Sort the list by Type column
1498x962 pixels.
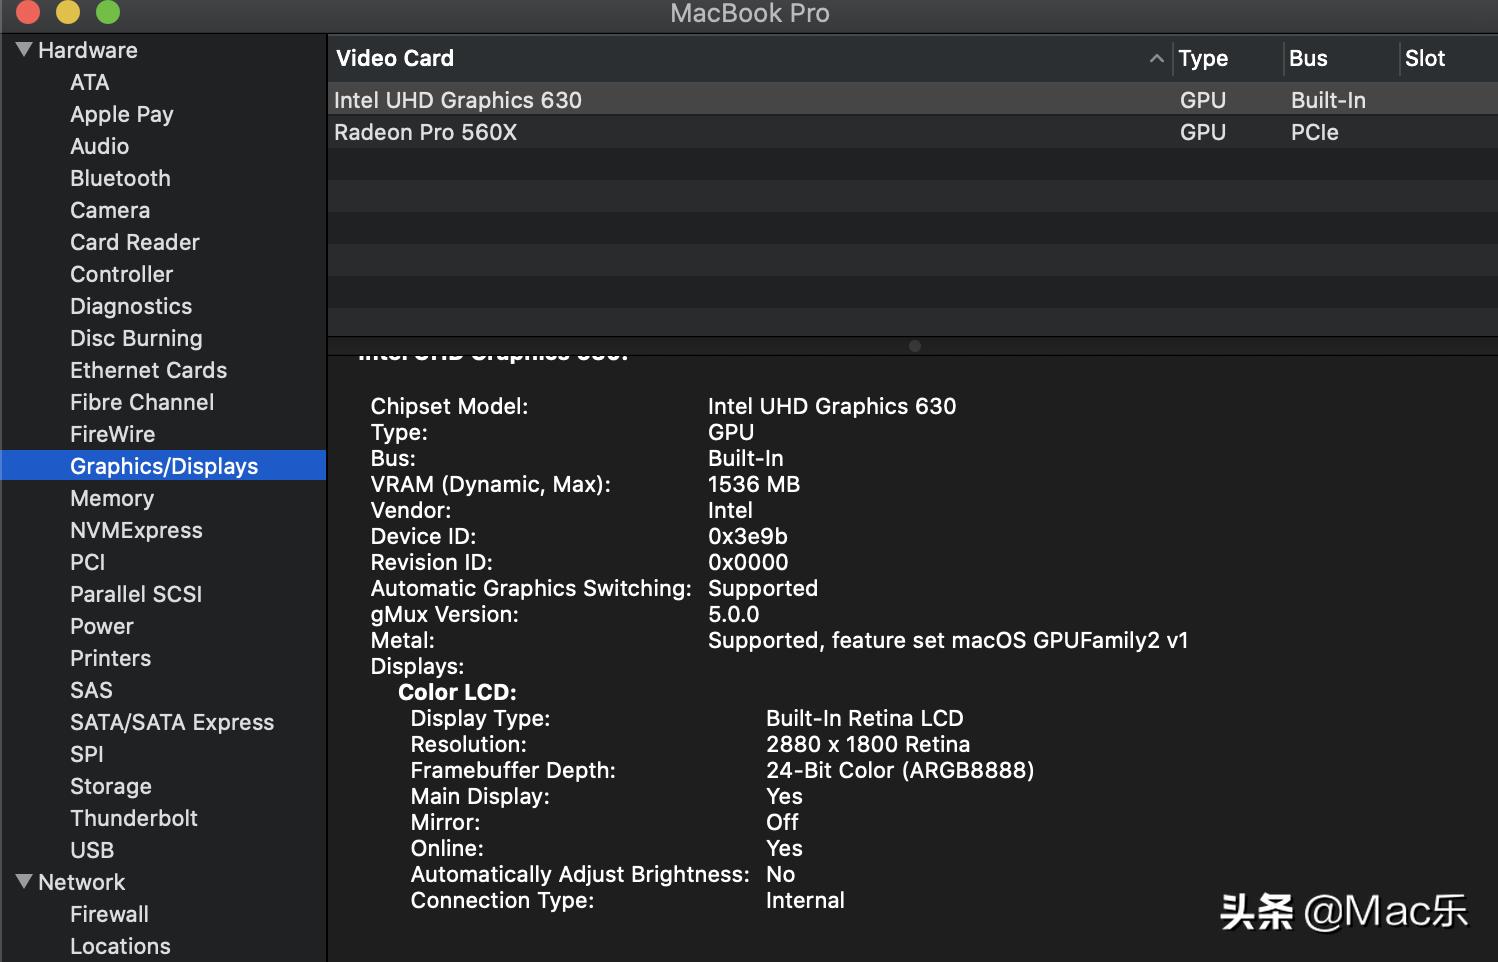coord(1202,58)
